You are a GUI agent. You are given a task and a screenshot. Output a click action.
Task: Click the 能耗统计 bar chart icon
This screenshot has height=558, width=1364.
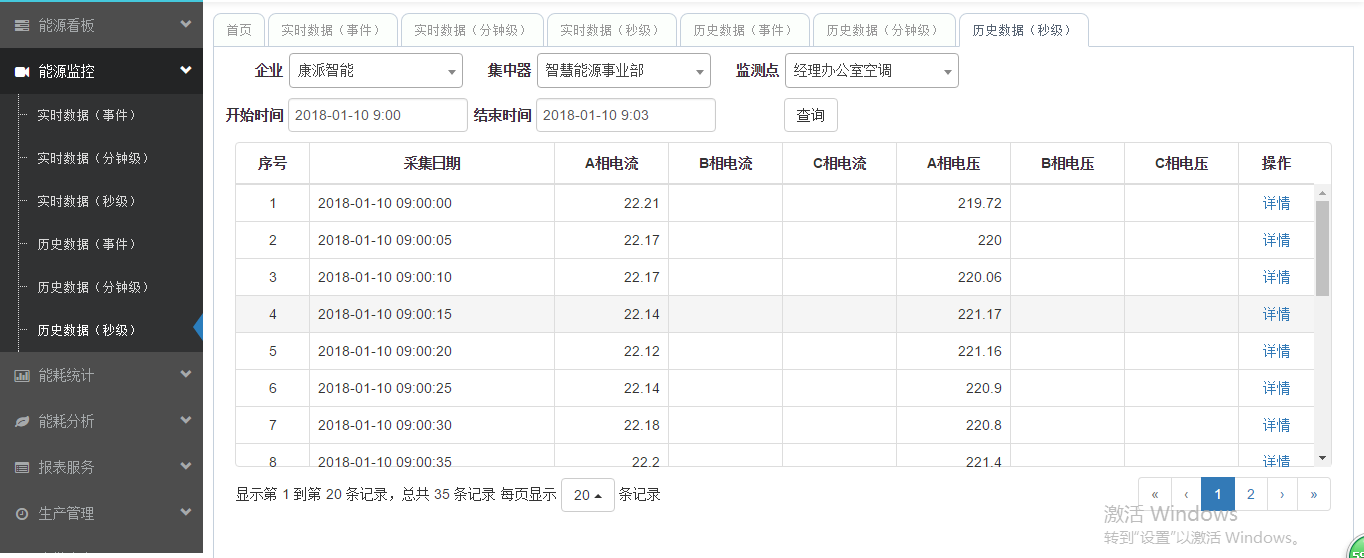click(22, 376)
